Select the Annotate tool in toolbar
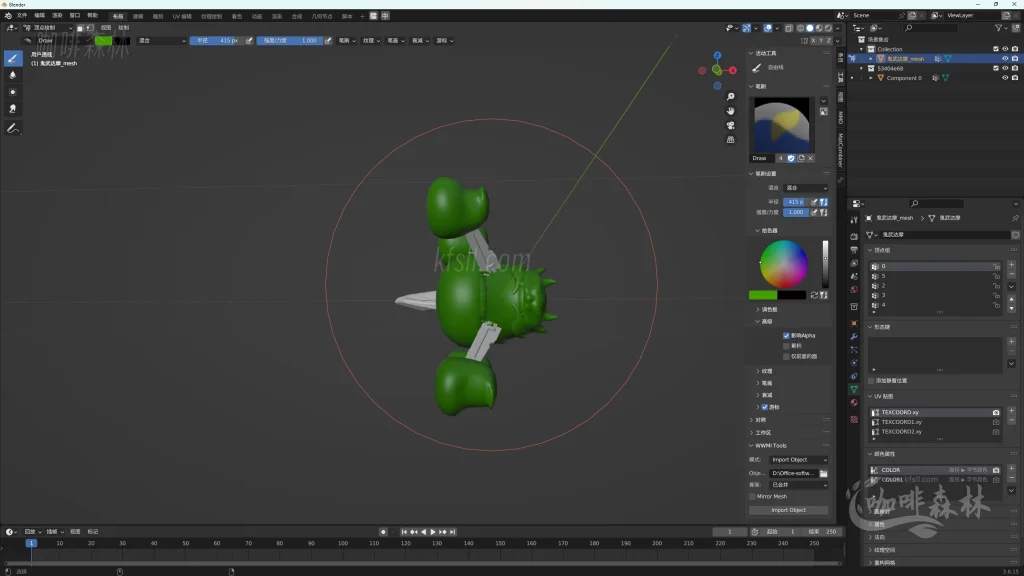 click(13, 129)
